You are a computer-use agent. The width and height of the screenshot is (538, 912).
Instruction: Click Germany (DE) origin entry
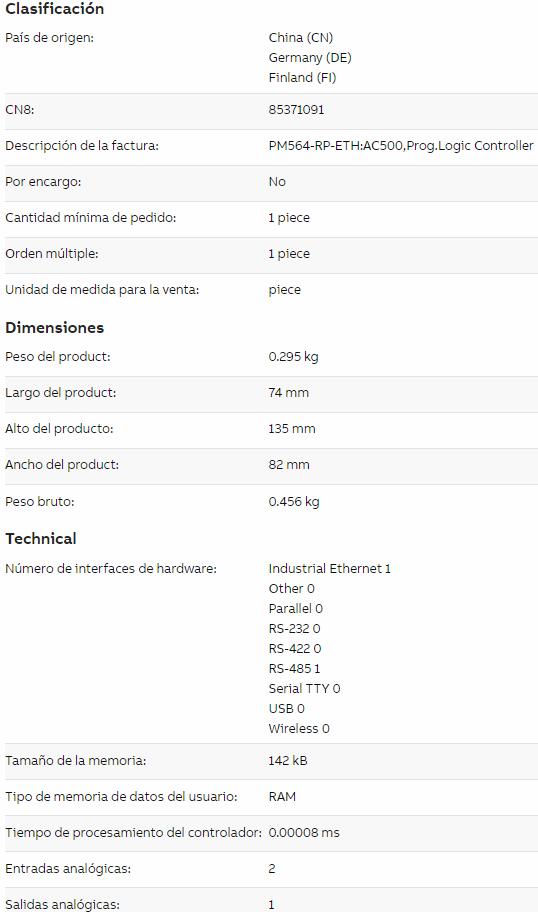(x=310, y=58)
